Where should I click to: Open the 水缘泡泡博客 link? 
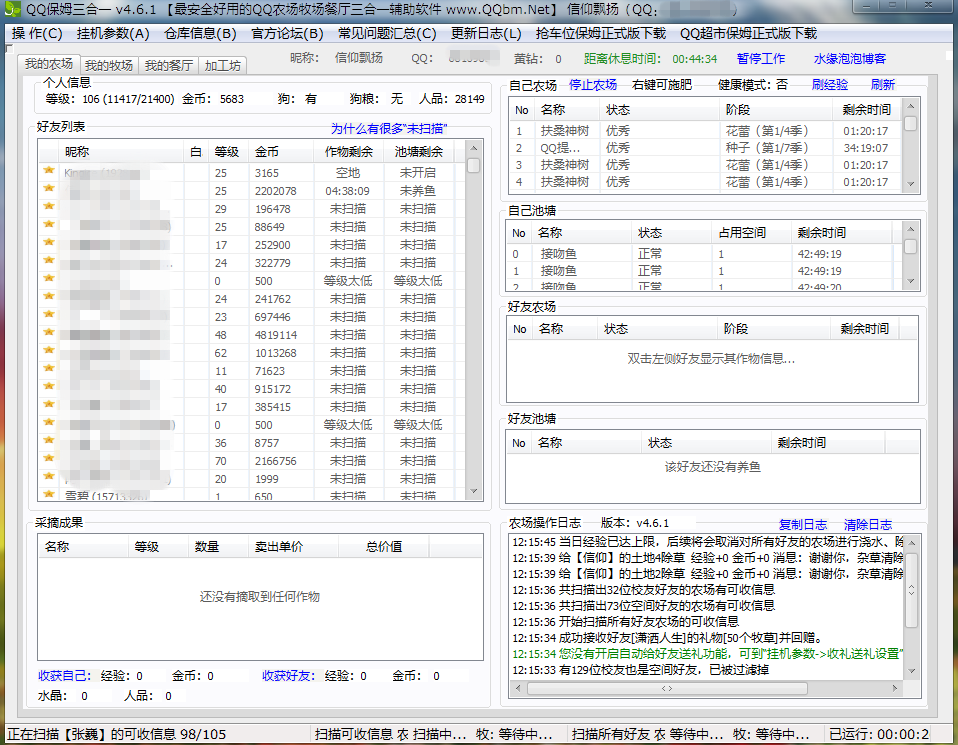point(849,59)
